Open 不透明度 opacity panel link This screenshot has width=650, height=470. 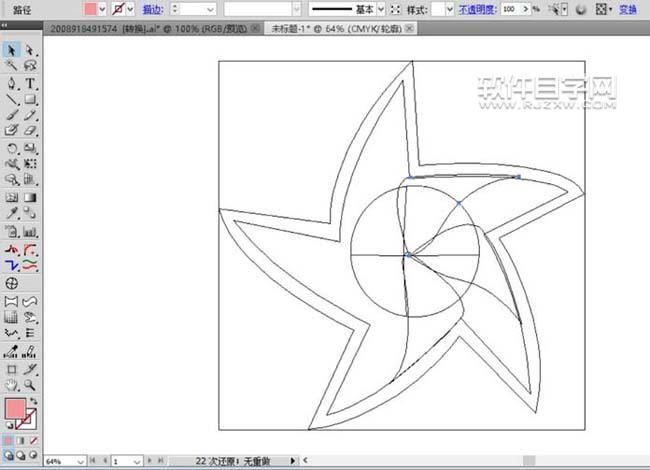click(477, 9)
